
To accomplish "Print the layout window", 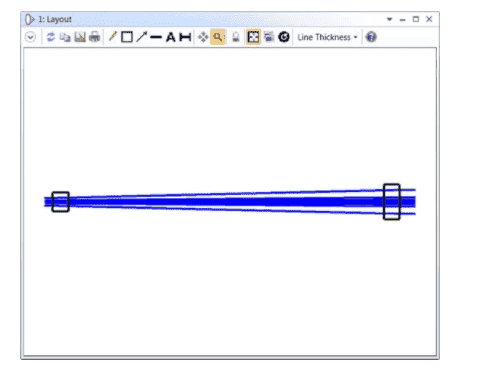I will coord(94,37).
